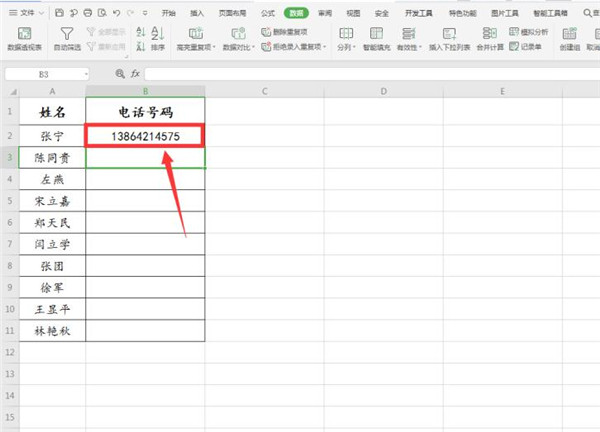Click the 插入下拉列表 icon

pos(449,34)
